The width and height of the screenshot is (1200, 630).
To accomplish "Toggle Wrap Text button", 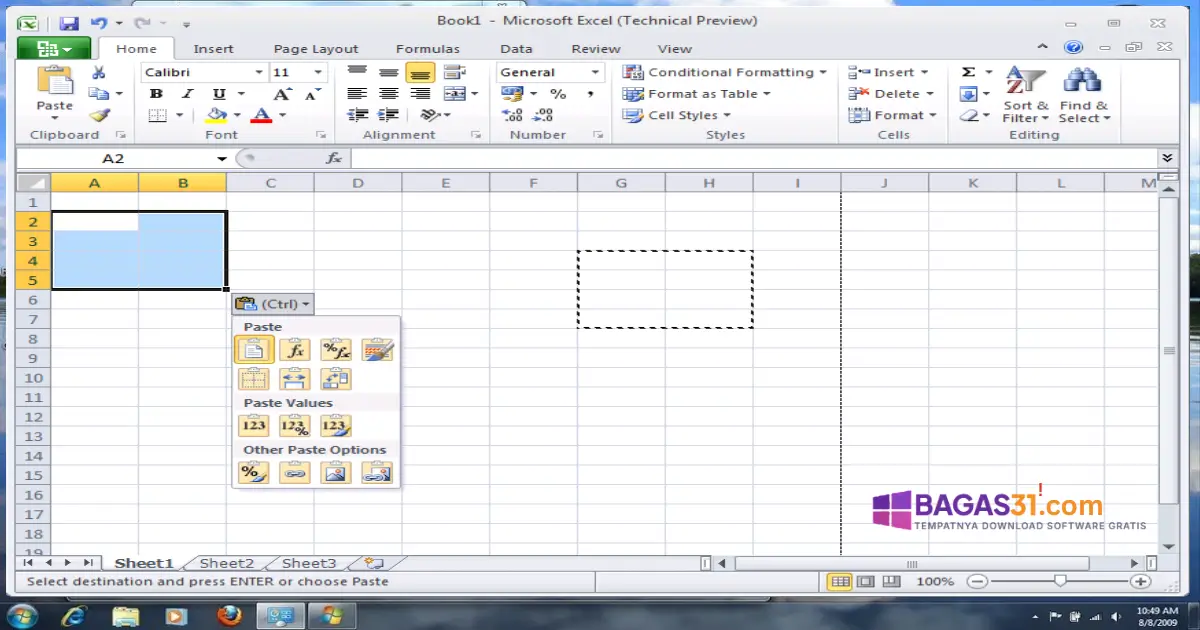I will point(455,72).
